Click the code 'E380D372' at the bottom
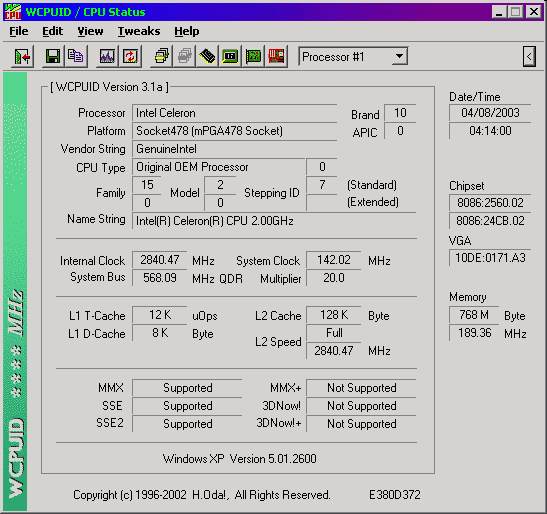The height and width of the screenshot is (514, 547). point(395,494)
